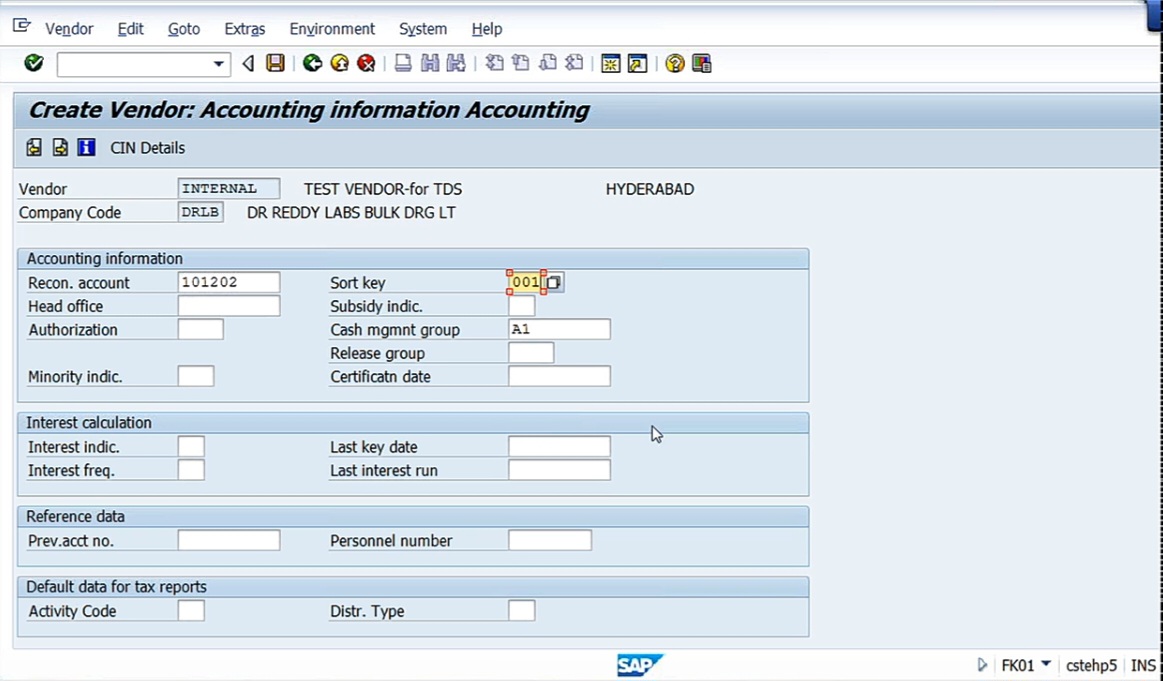This screenshot has width=1163, height=681.
Task: Open the Vendor menu
Action: coord(69,29)
